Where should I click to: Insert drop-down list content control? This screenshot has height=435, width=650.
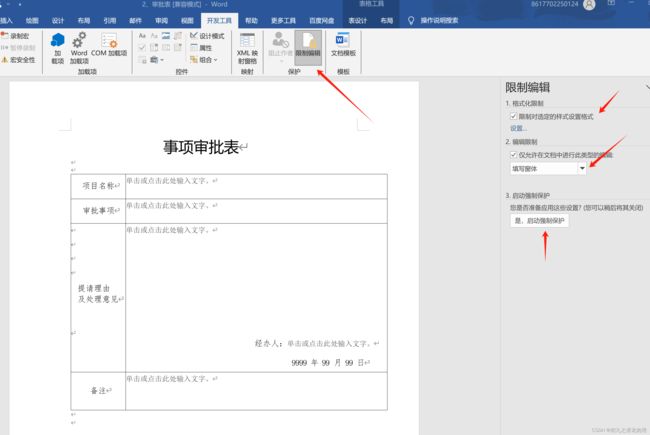[166, 48]
